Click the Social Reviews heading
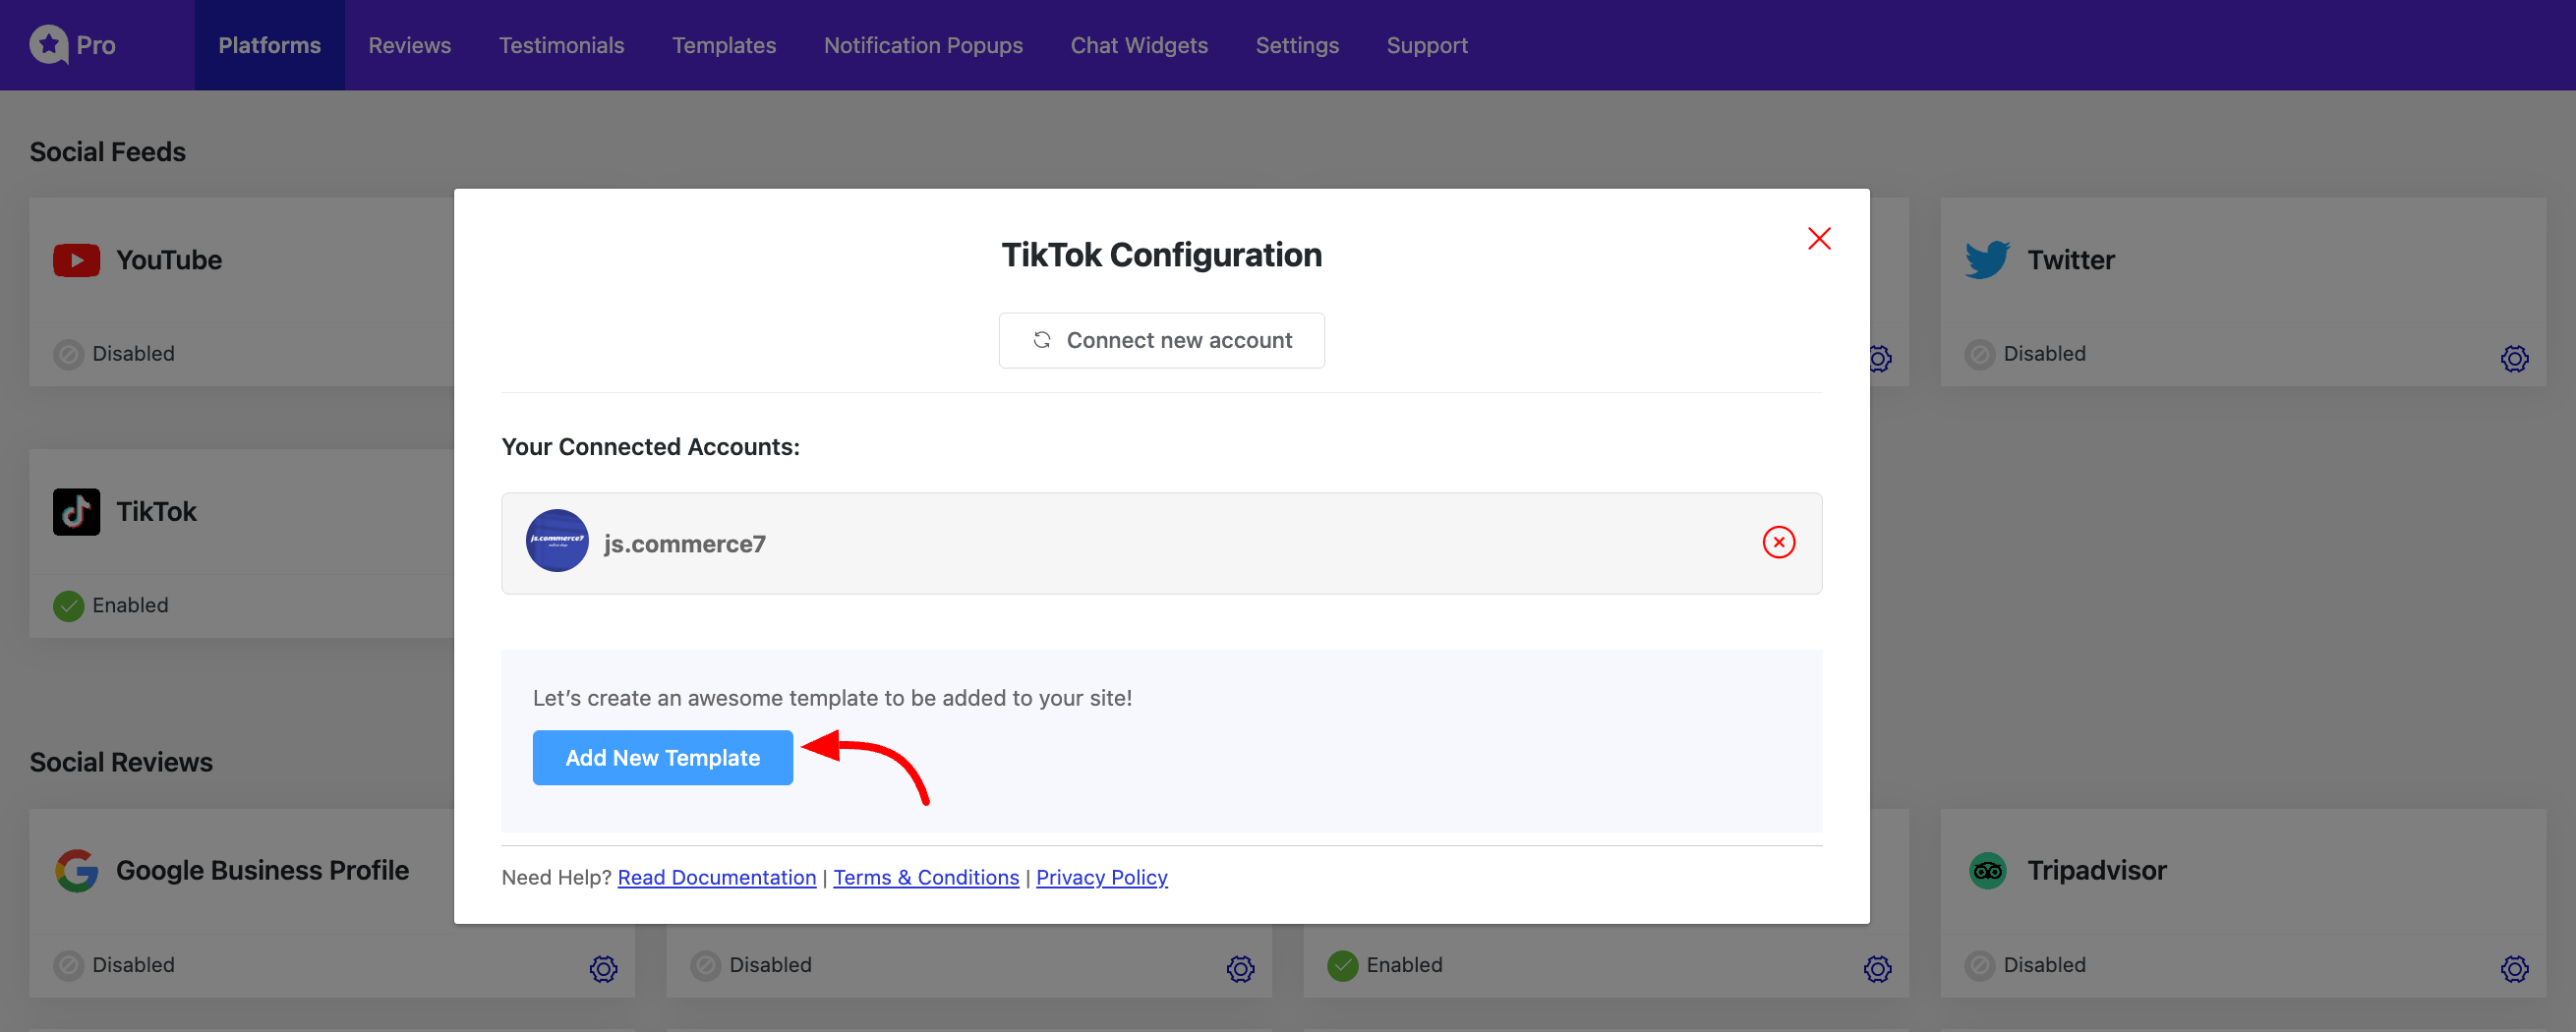This screenshot has width=2576, height=1032. pos(120,762)
